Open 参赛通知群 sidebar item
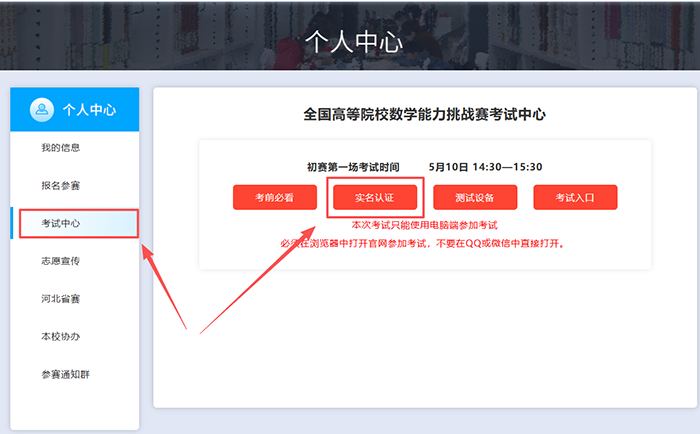The image size is (700, 434). [66, 374]
